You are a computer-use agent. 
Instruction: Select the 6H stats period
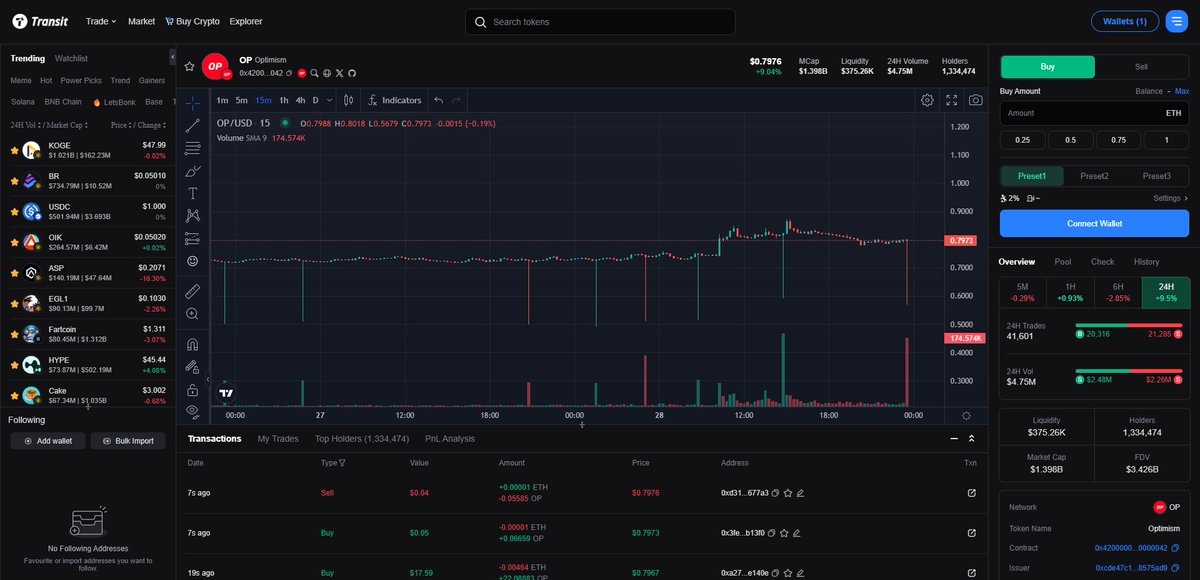pyautogui.click(x=1118, y=293)
